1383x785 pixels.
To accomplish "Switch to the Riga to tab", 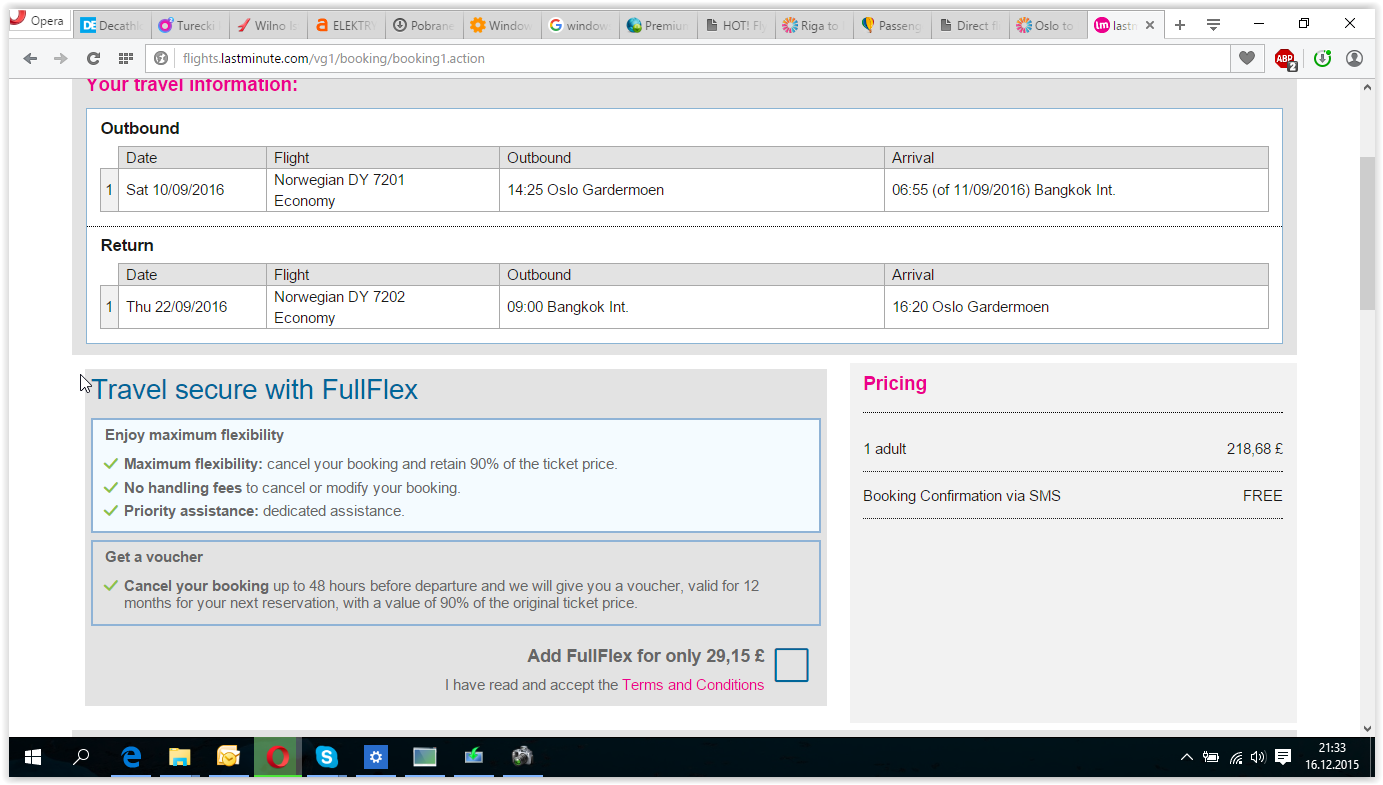I will pos(813,26).
